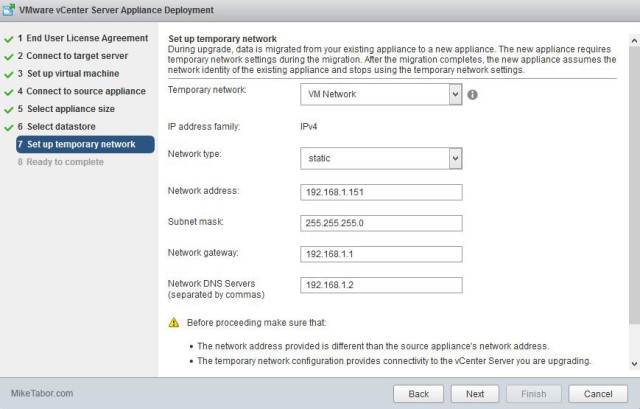Click the Back button
Image resolution: width=640 pixels, height=409 pixels.
(418, 394)
